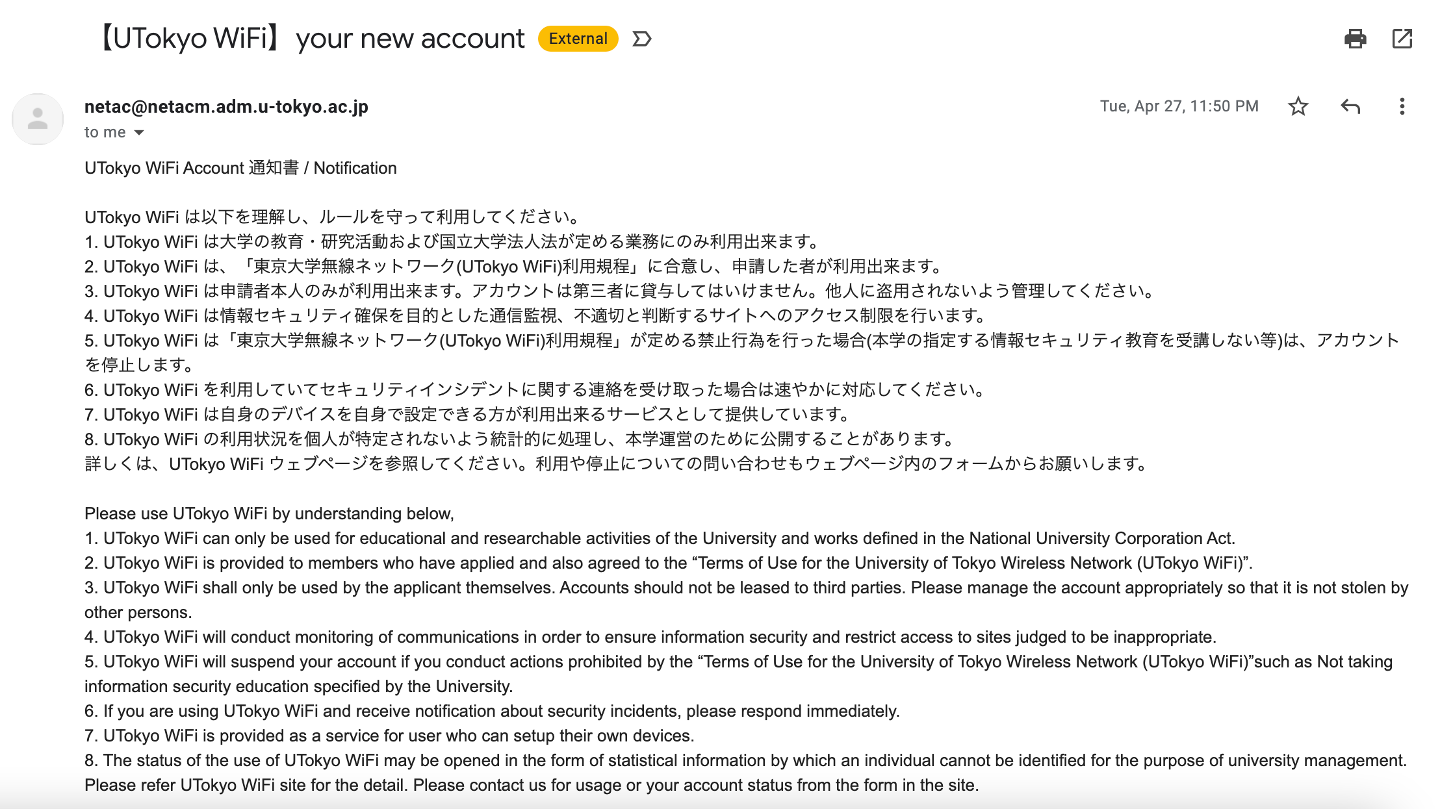Open the three-dot More options menu
This screenshot has height=810, width=1440.
coord(1402,106)
